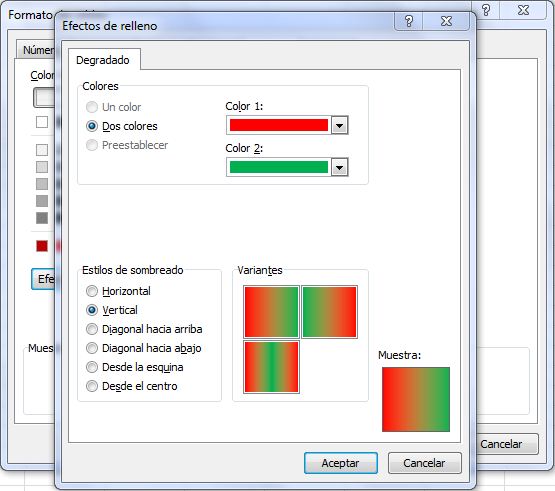This screenshot has height=491, width=555.
Task: Pick the green-to-red gradient variant
Action: (x=329, y=312)
